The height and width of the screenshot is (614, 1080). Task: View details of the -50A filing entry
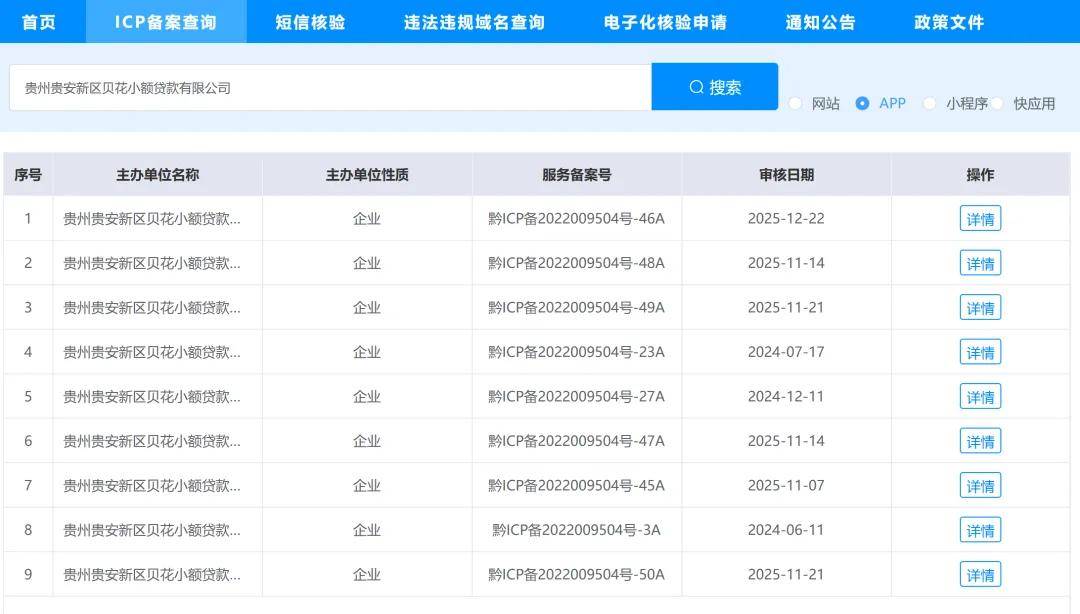tap(980, 574)
